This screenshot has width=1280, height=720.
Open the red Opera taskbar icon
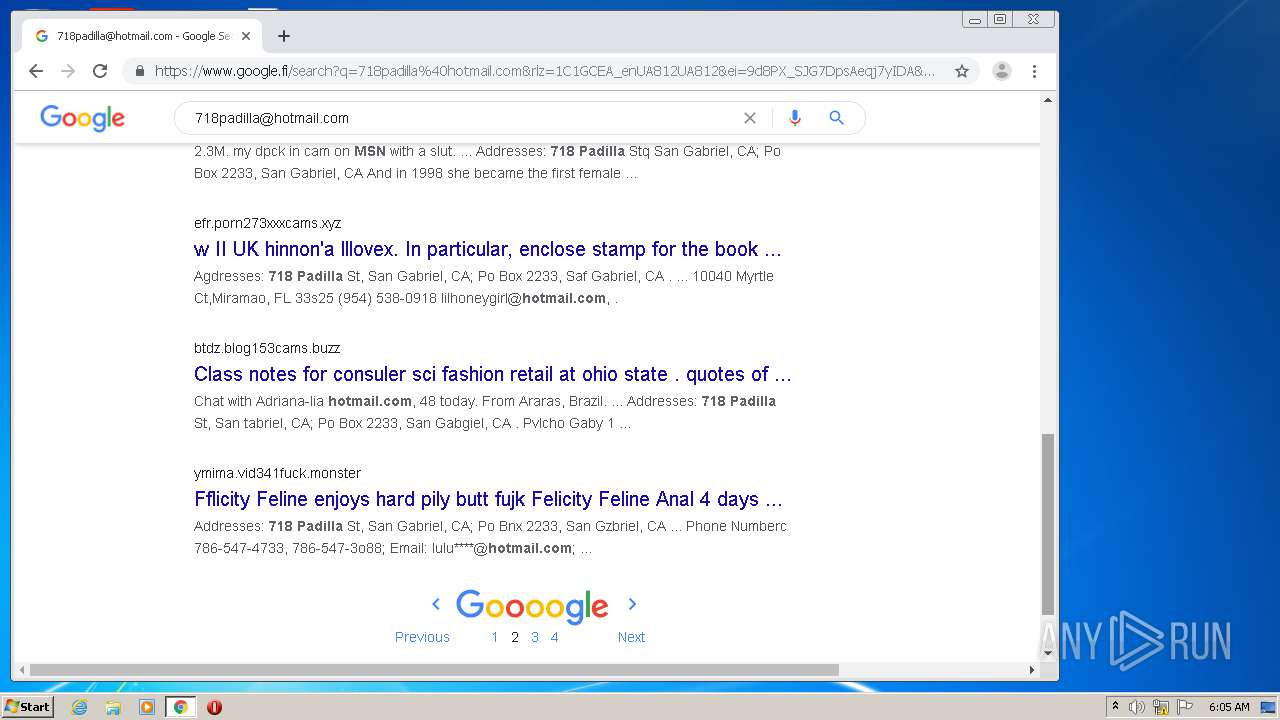click(214, 707)
